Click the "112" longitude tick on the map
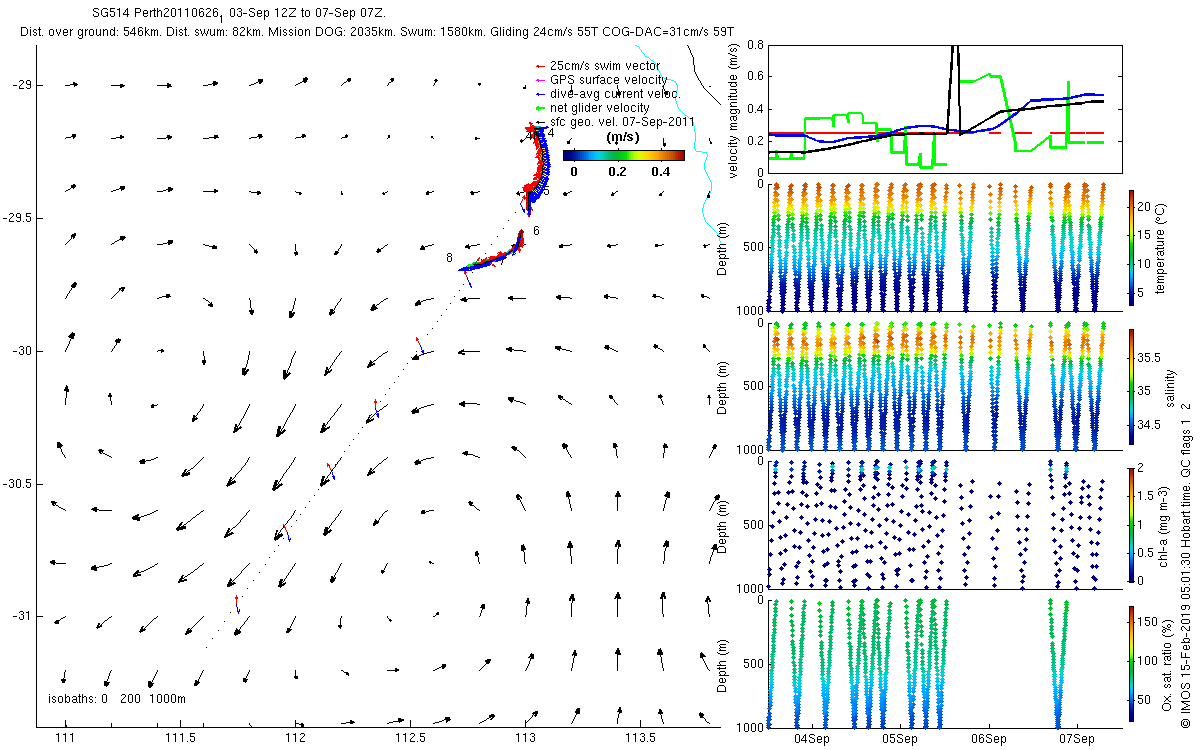This screenshot has width=1200, height=750. coord(296,738)
